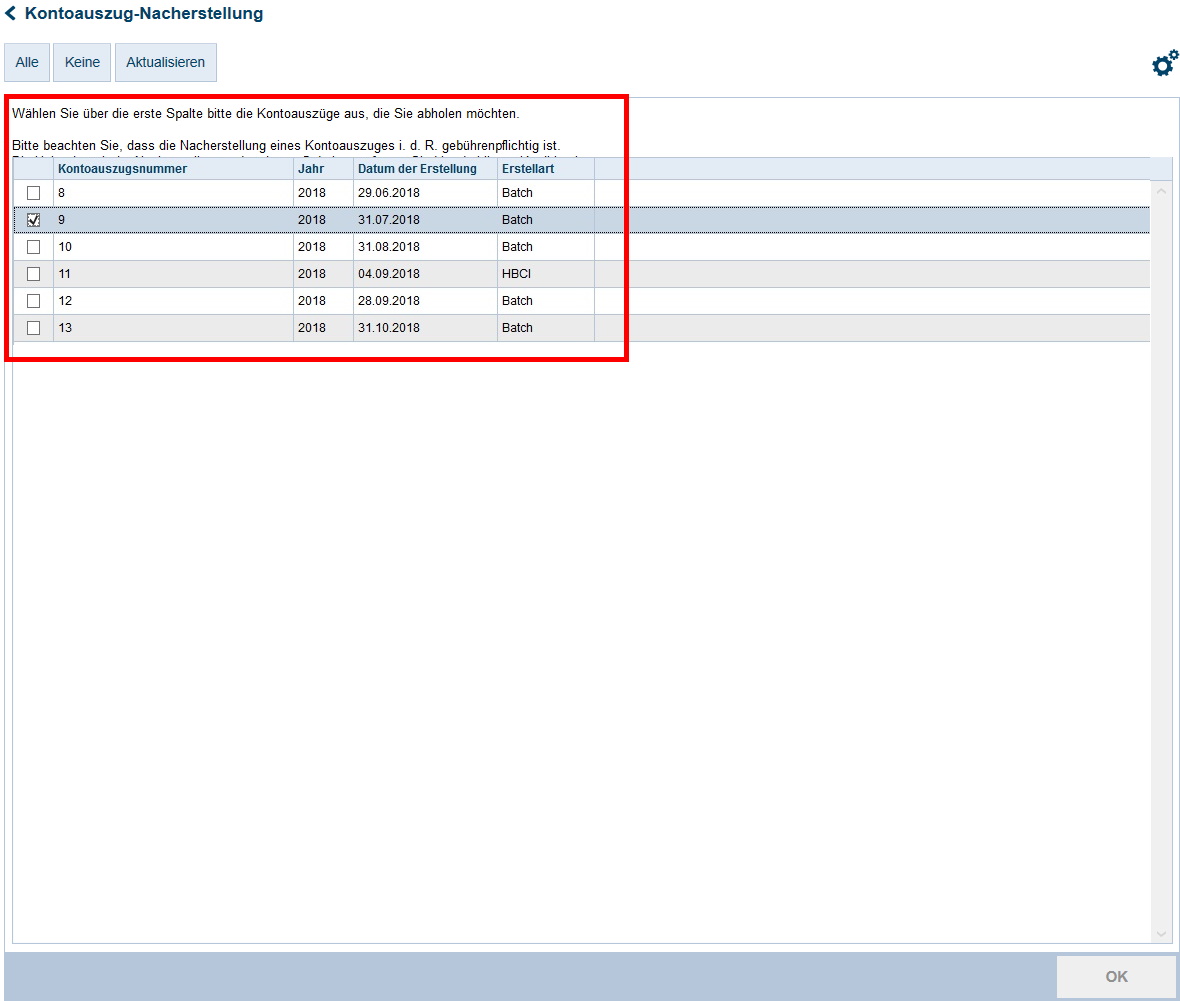Uncheck the box for statement number 9
This screenshot has height=1001, width=1180.
(x=33, y=220)
